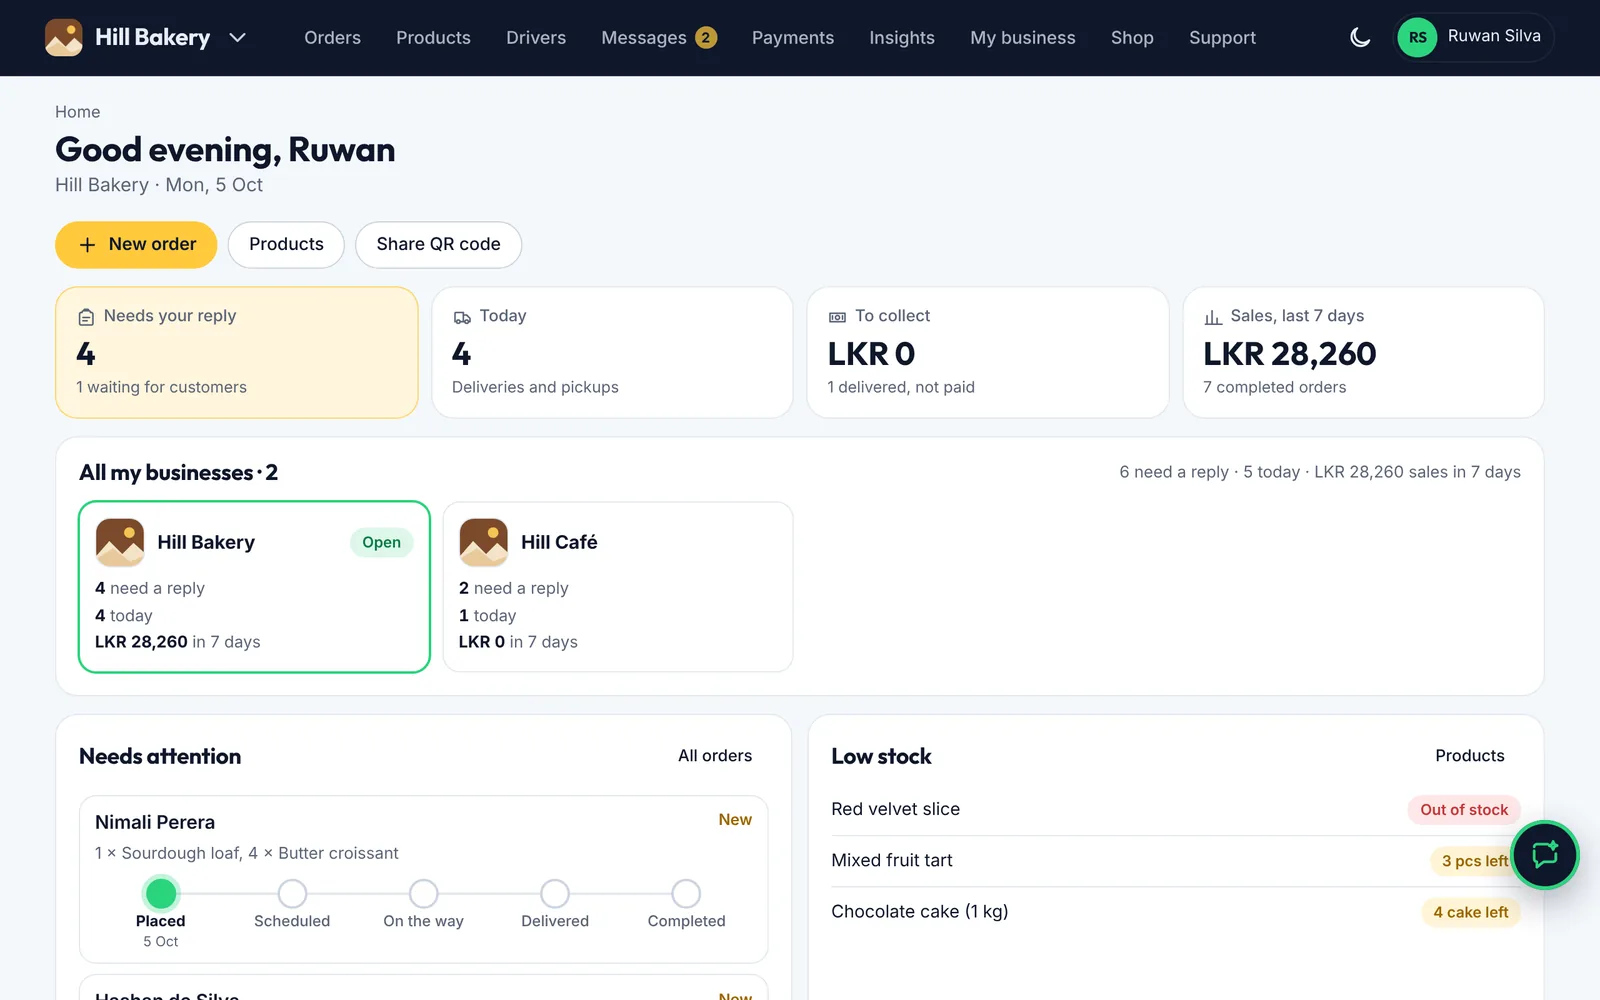Select the On the way step circle
This screenshot has width=1600, height=1000.
(424, 893)
